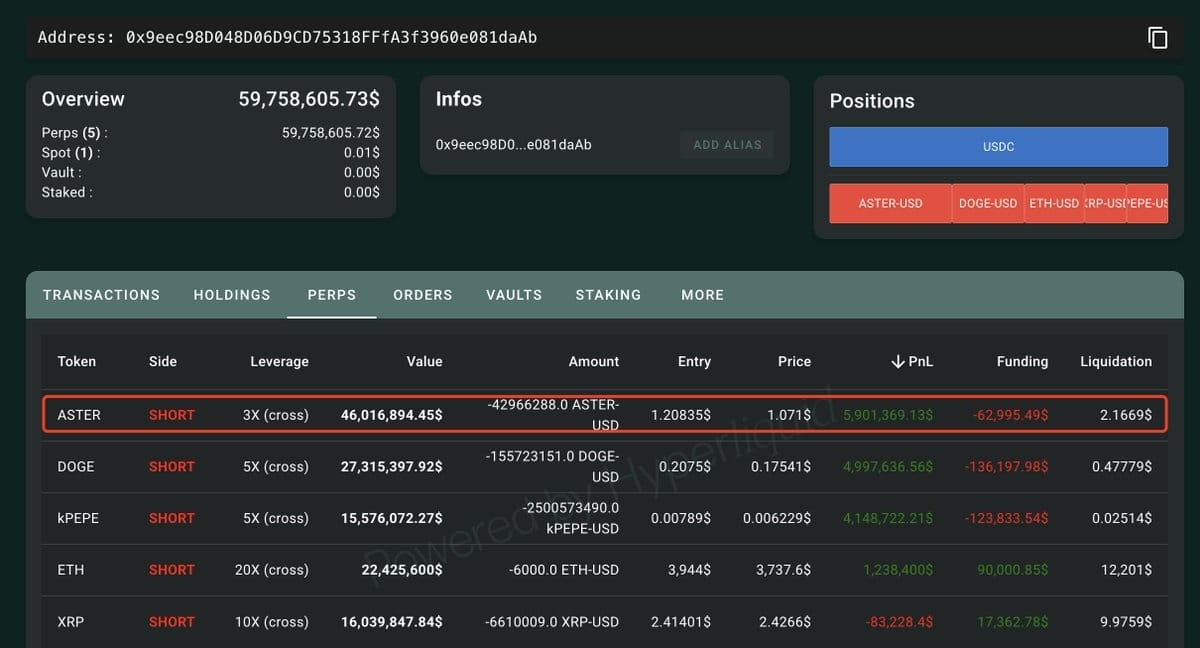Image resolution: width=1200 pixels, height=648 pixels.
Task: Sort table by Liquidation column header
Action: [x=1116, y=362]
